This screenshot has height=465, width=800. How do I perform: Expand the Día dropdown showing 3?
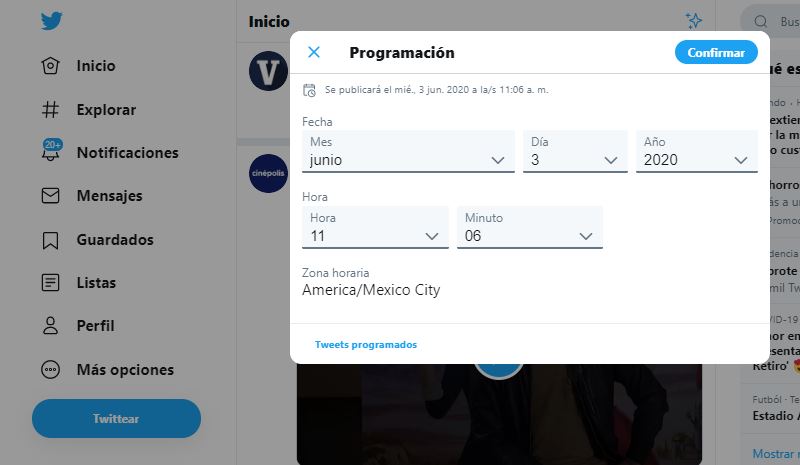(x=575, y=151)
